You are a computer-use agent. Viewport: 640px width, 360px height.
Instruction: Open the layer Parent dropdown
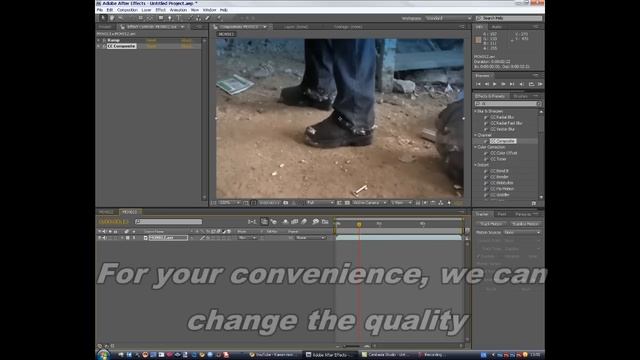coord(310,238)
